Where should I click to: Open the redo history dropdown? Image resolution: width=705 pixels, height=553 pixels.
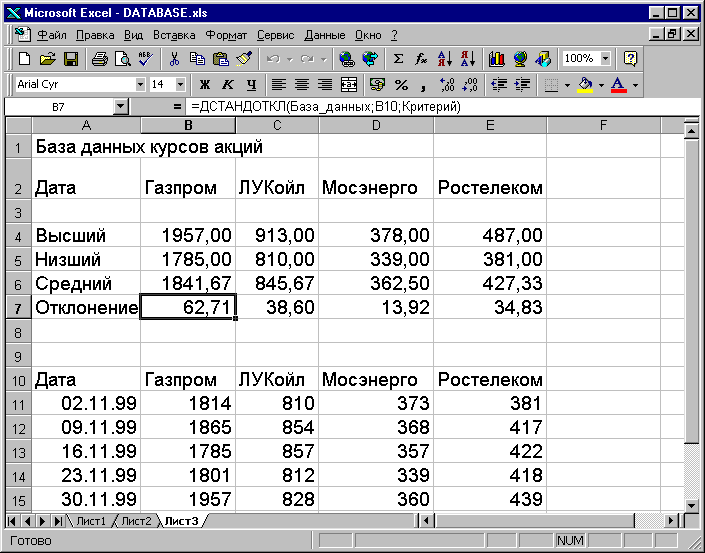coord(324,59)
